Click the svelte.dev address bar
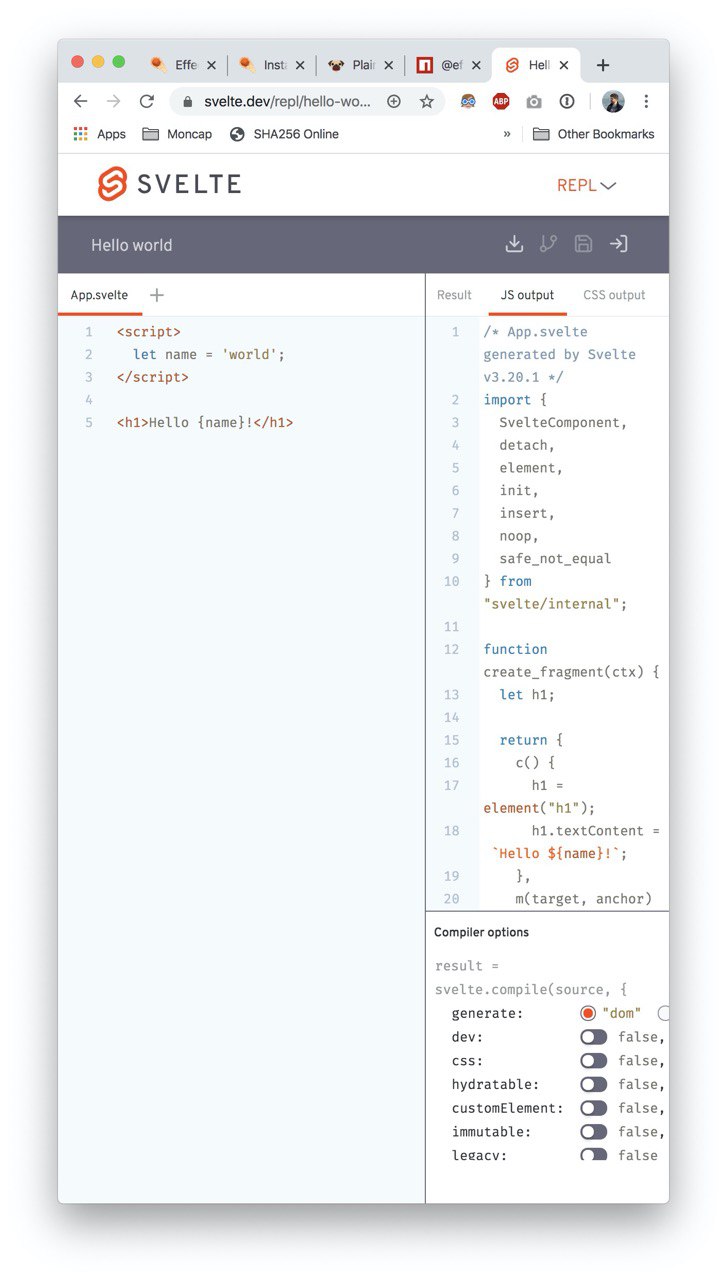Screen dimensions: 727x1280 click(287, 101)
